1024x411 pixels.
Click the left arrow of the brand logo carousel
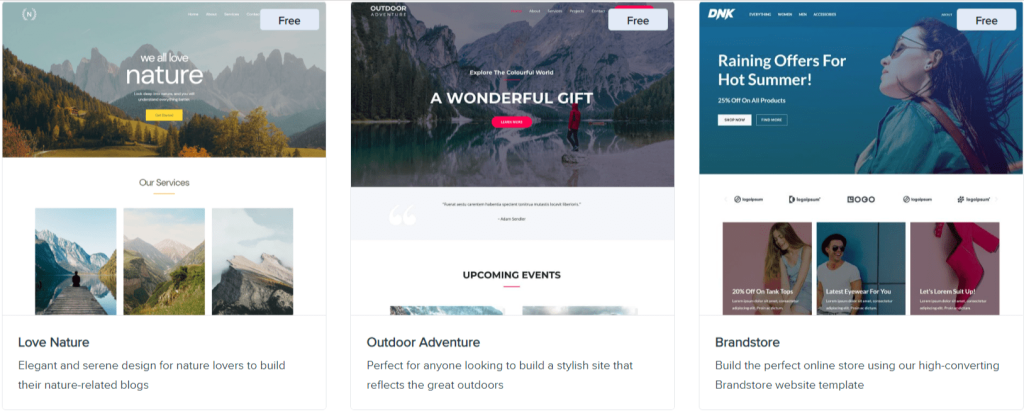pos(725,199)
